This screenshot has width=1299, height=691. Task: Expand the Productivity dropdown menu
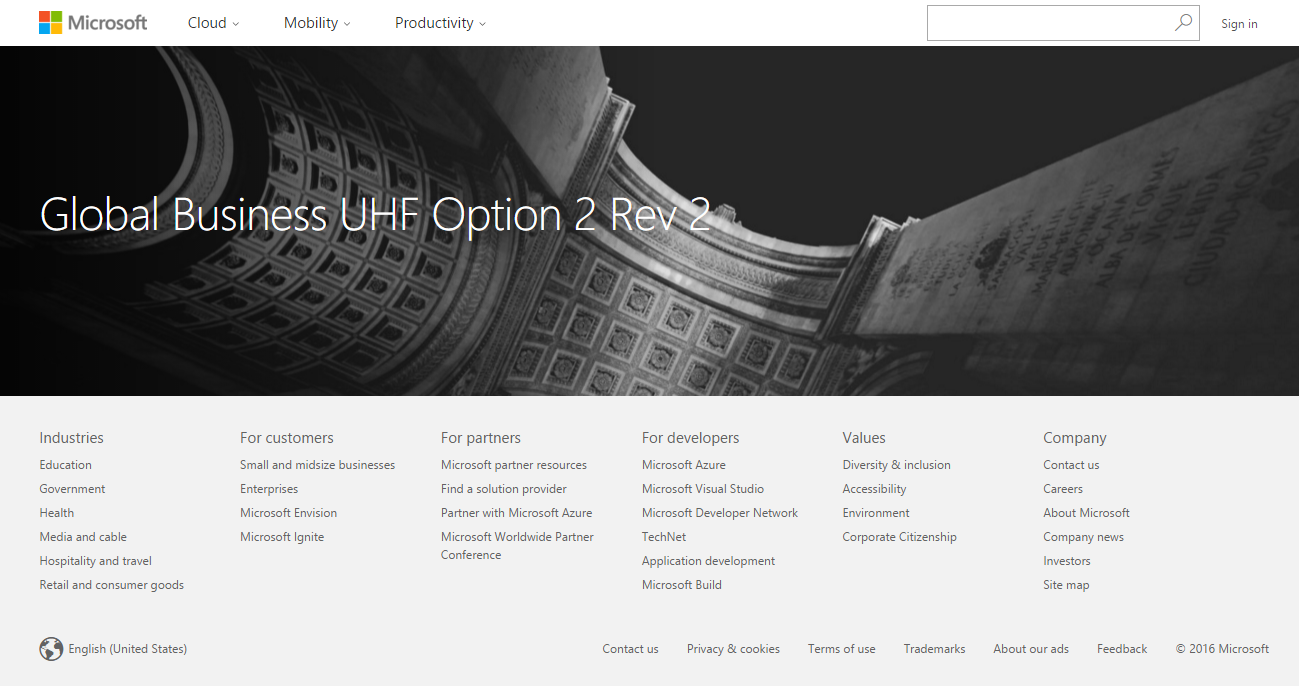tap(440, 23)
